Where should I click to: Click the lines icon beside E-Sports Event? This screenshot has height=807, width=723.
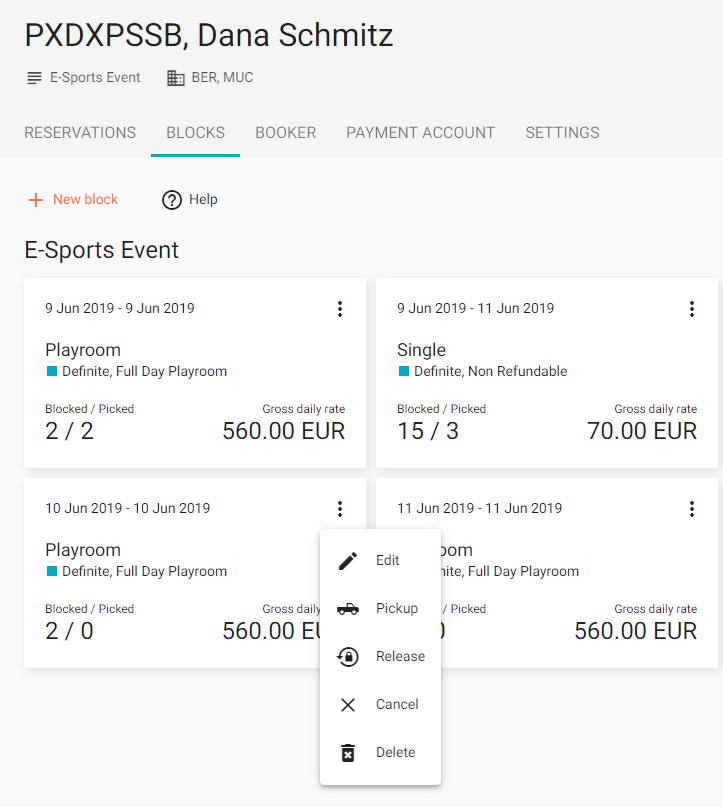(x=34, y=78)
